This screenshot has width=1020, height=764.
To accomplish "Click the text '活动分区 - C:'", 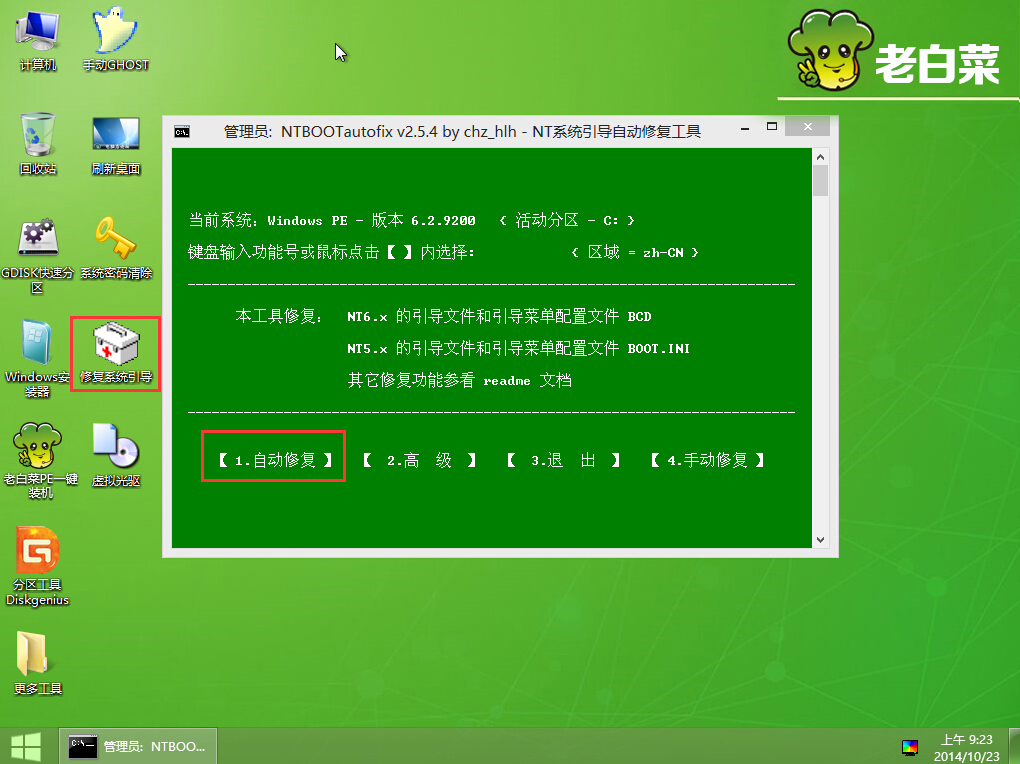I will (x=567, y=221).
